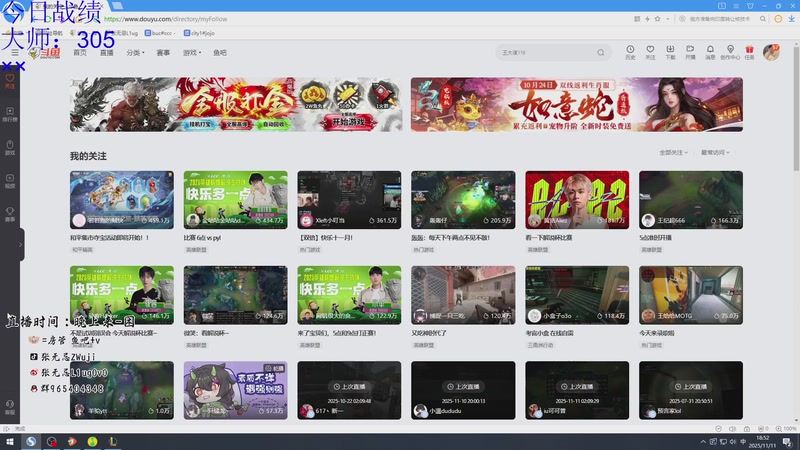The height and width of the screenshot is (450, 800).
Task: Click the browser QR grid icon
Action: [x=637, y=19]
